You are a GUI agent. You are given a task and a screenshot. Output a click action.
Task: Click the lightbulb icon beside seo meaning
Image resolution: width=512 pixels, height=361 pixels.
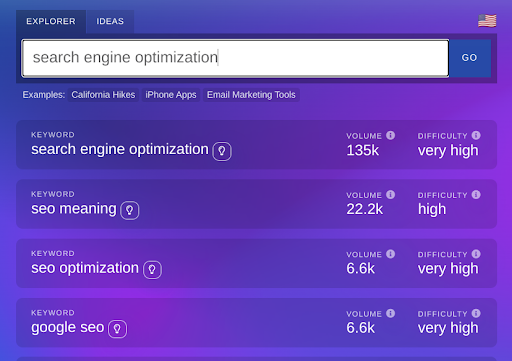coord(130,210)
